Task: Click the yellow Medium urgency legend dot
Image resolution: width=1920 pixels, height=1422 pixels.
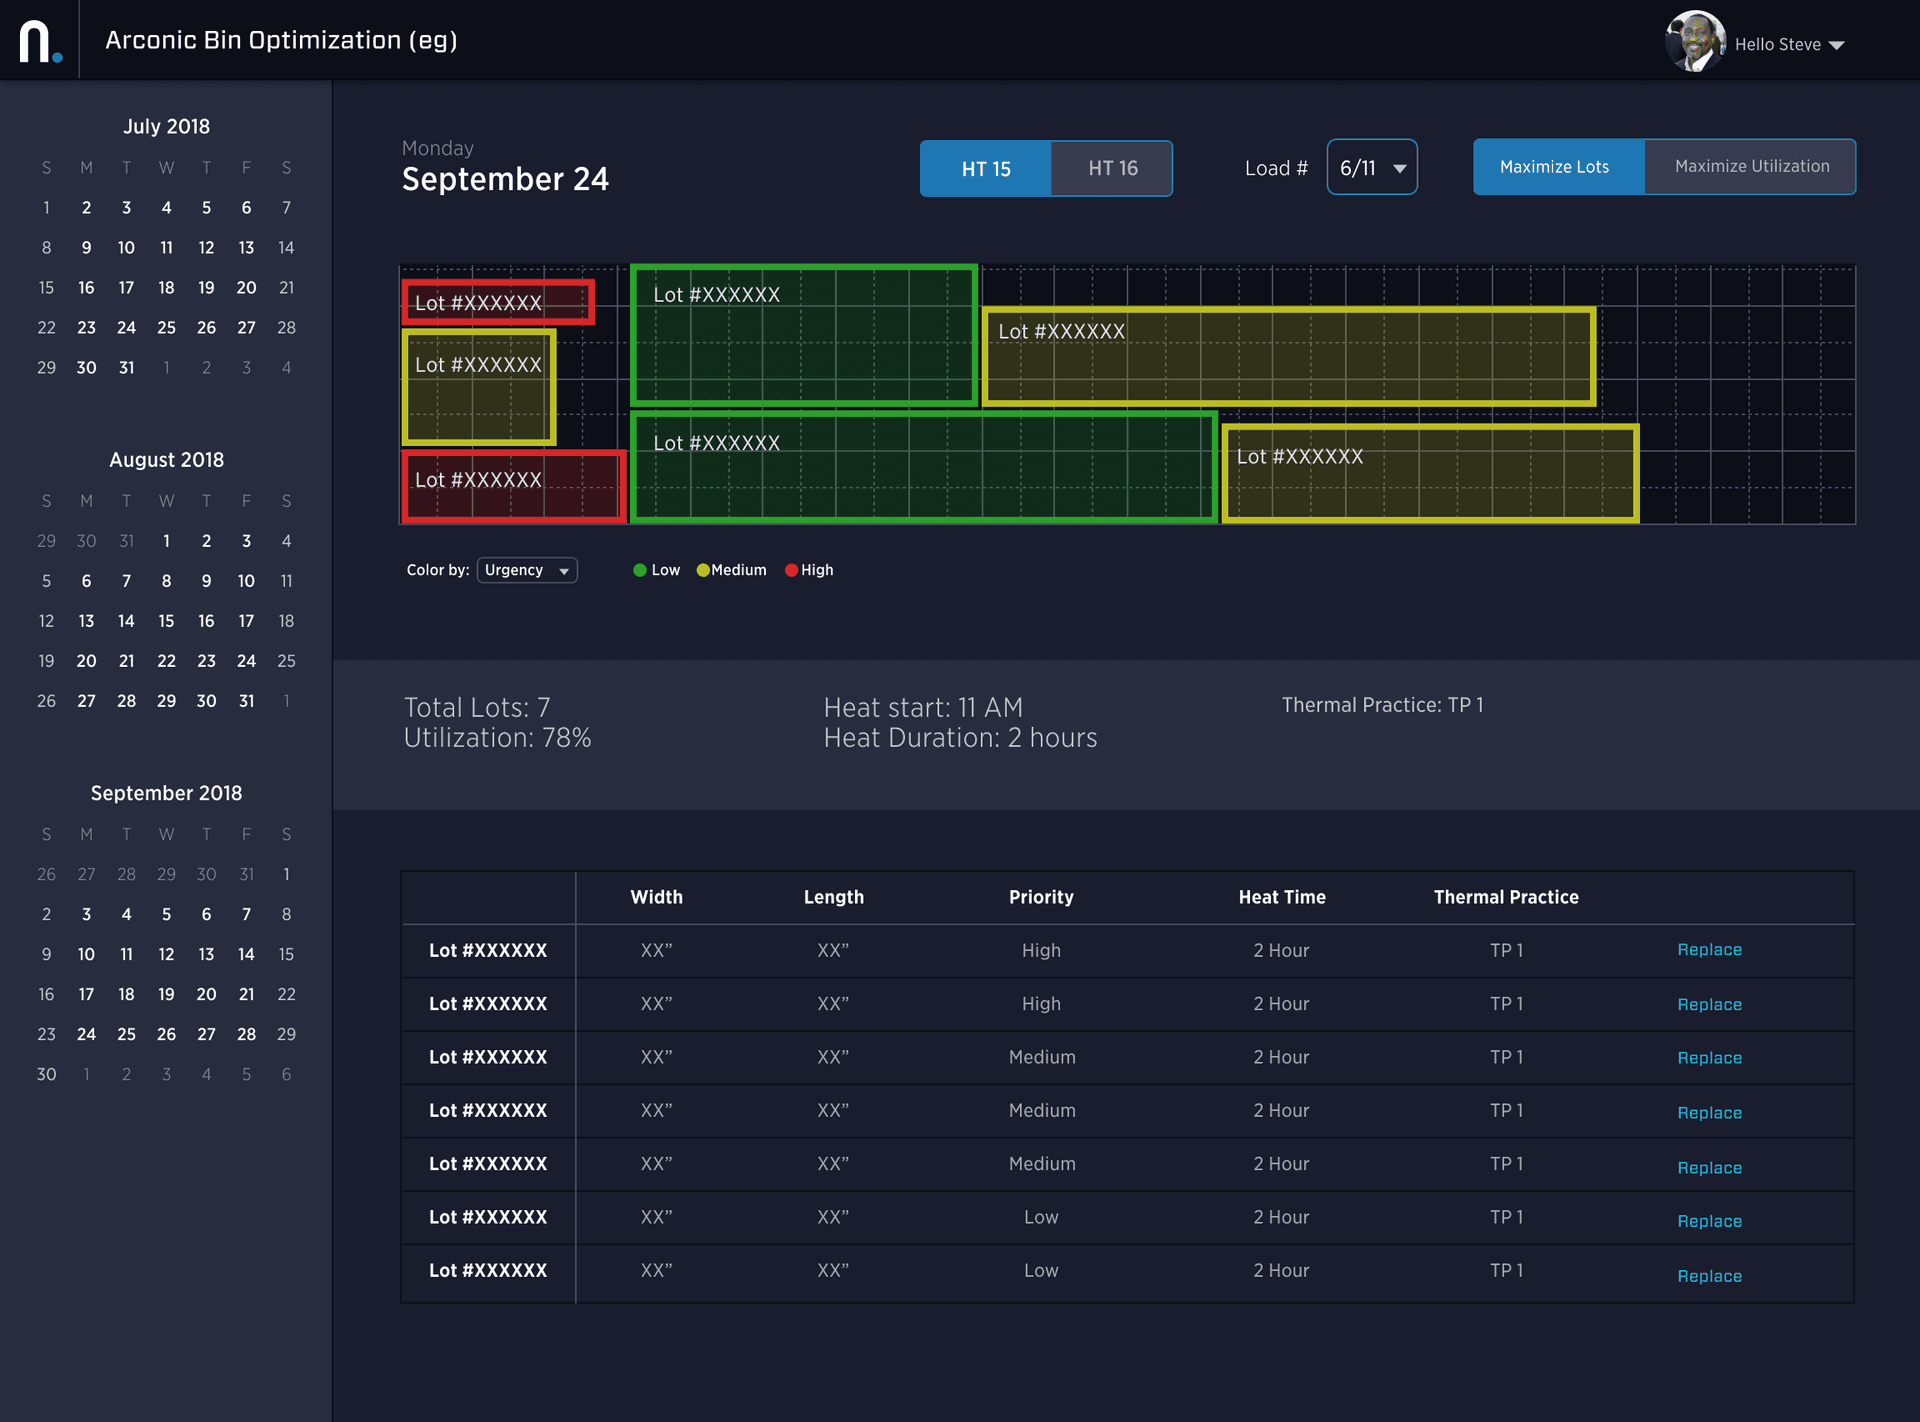Action: (703, 570)
